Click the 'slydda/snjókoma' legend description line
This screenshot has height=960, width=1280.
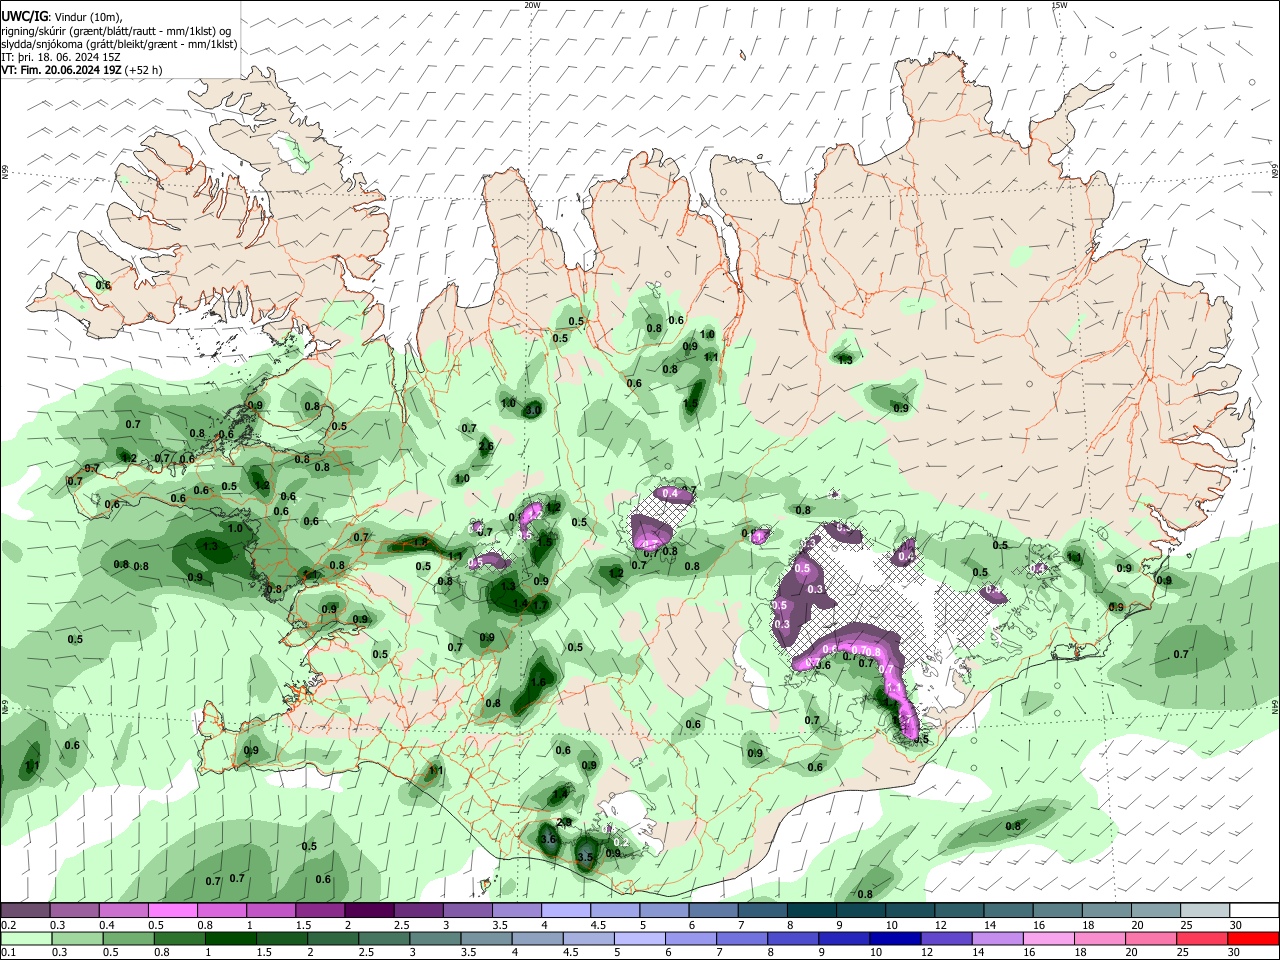tap(119, 44)
